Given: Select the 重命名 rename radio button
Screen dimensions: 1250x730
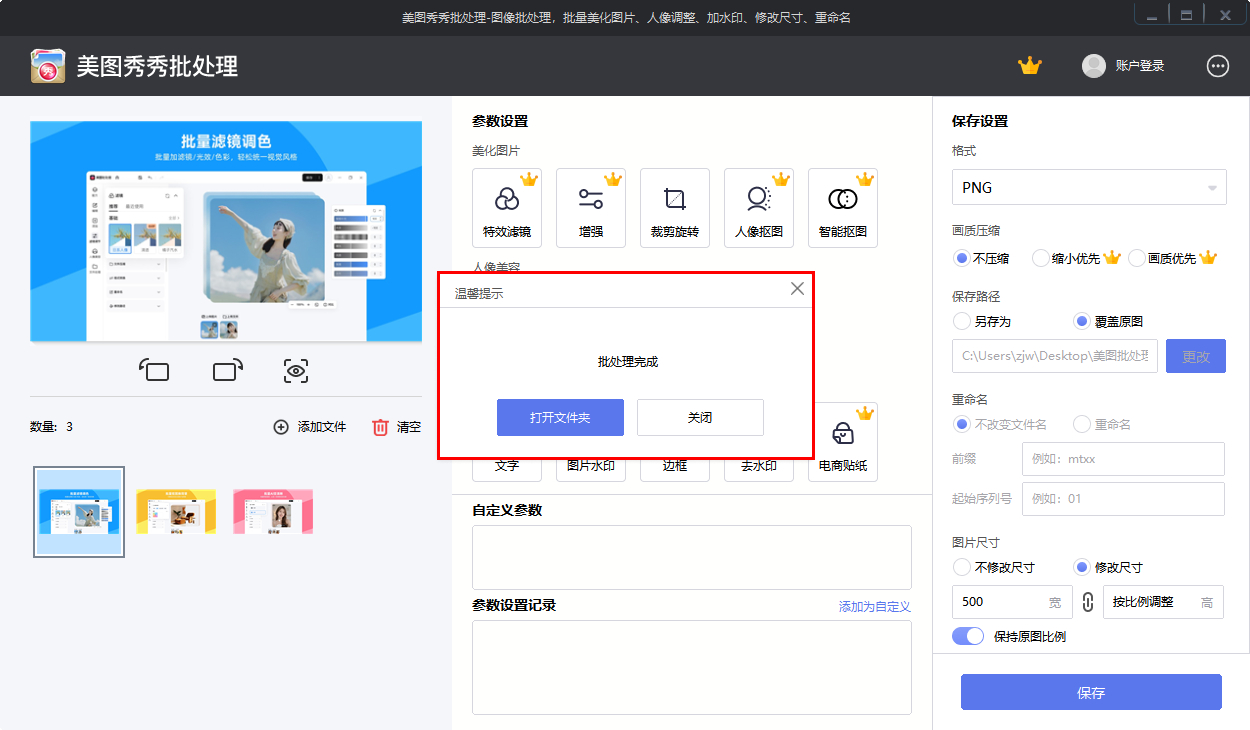Looking at the screenshot, I should pyautogui.click(x=1081, y=424).
